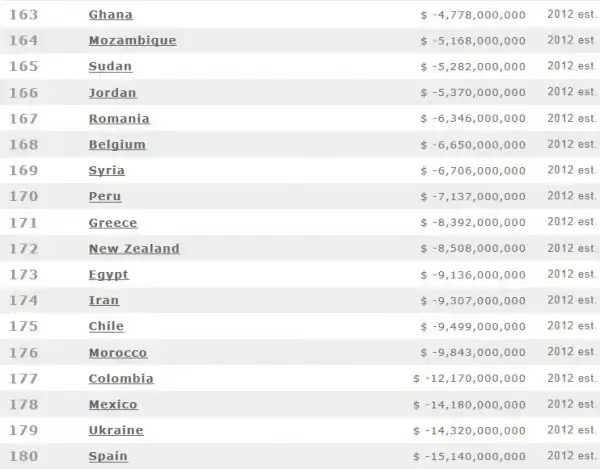Open the Greece country page
Screen dimensions: 600x469
(x=113, y=223)
